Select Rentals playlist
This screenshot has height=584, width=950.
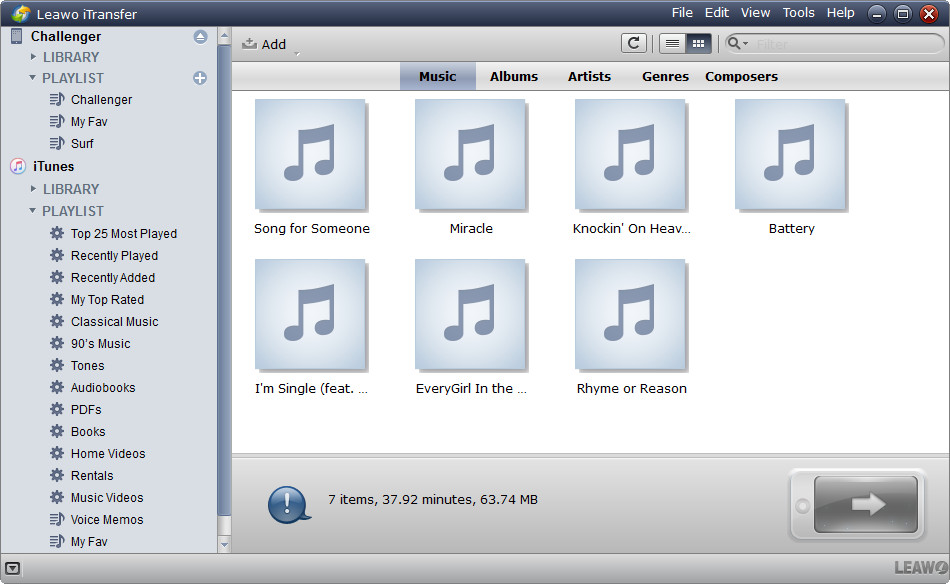click(x=92, y=476)
